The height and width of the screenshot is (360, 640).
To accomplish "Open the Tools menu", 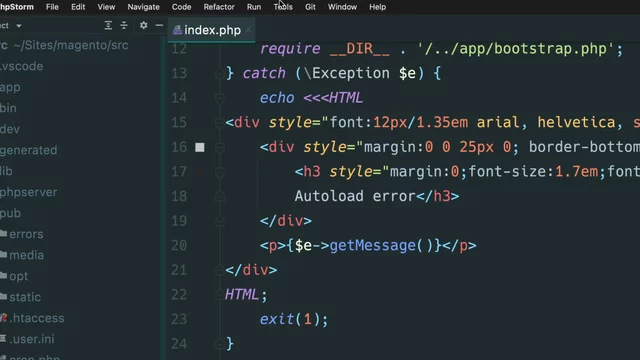I will point(283,7).
